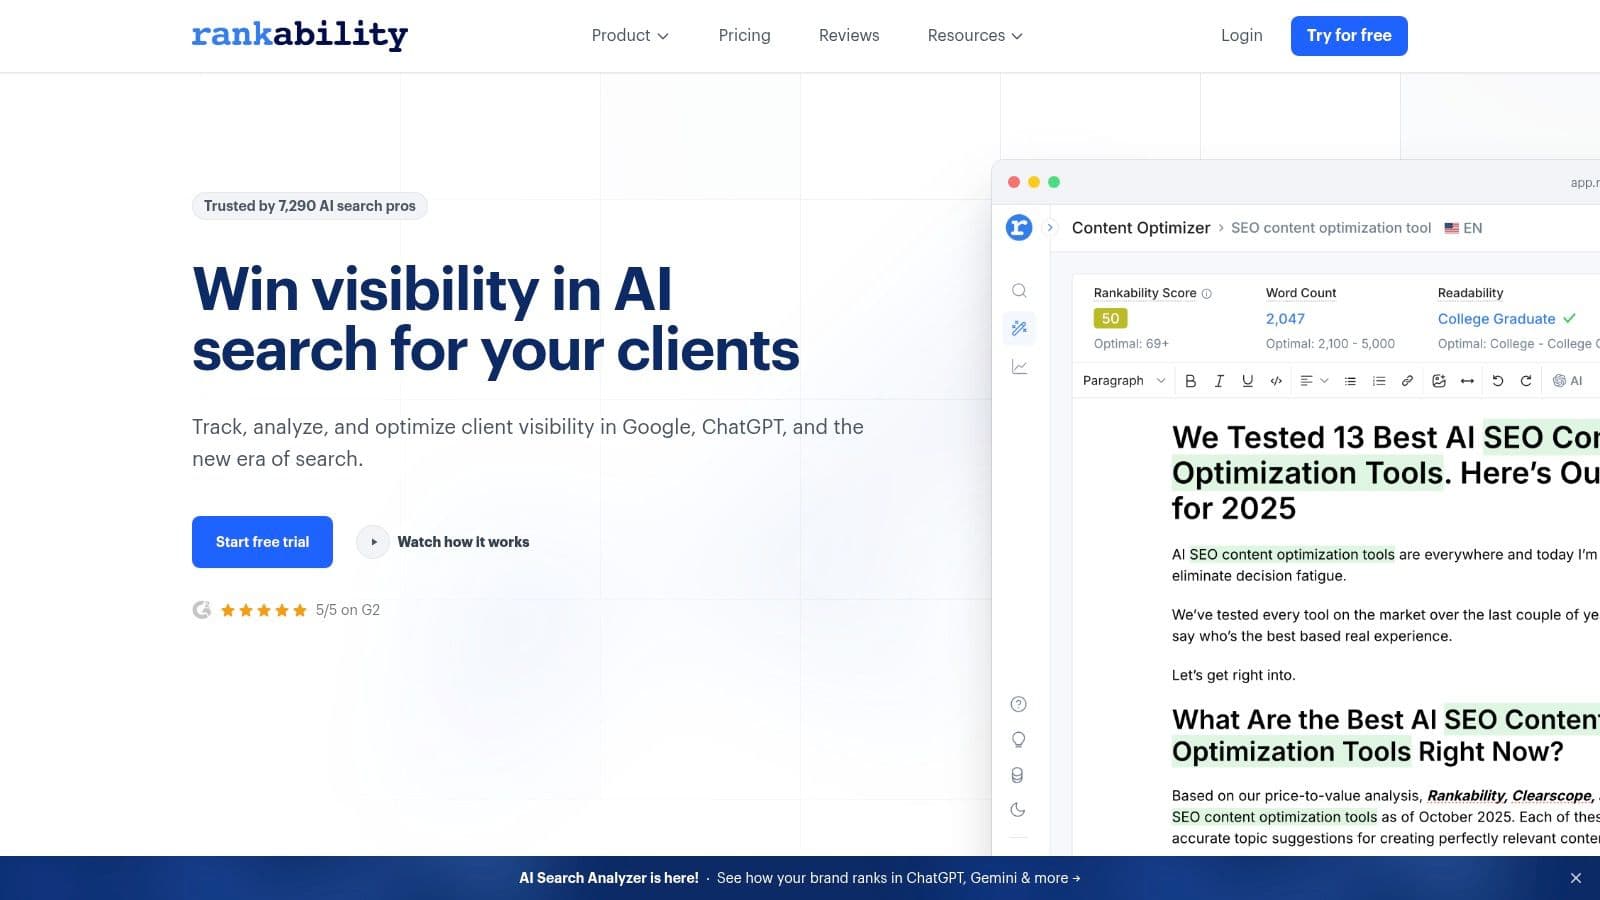Open the Resources dropdown menu
The image size is (1600, 900).
click(975, 35)
